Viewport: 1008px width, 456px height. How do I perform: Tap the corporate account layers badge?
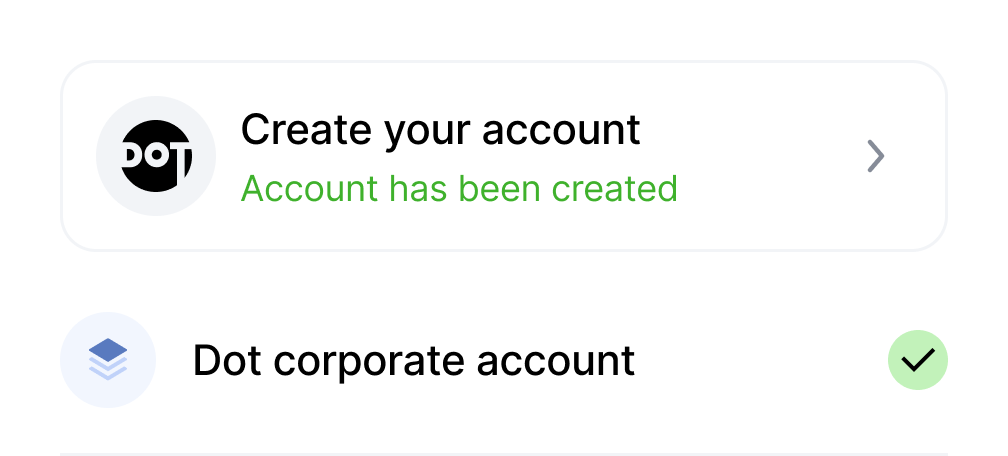pyautogui.click(x=108, y=360)
